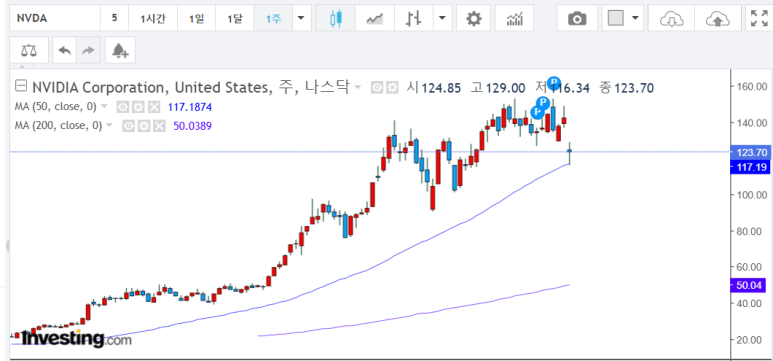Open settings gear beside NVIDIA Corporation title

tap(392, 88)
